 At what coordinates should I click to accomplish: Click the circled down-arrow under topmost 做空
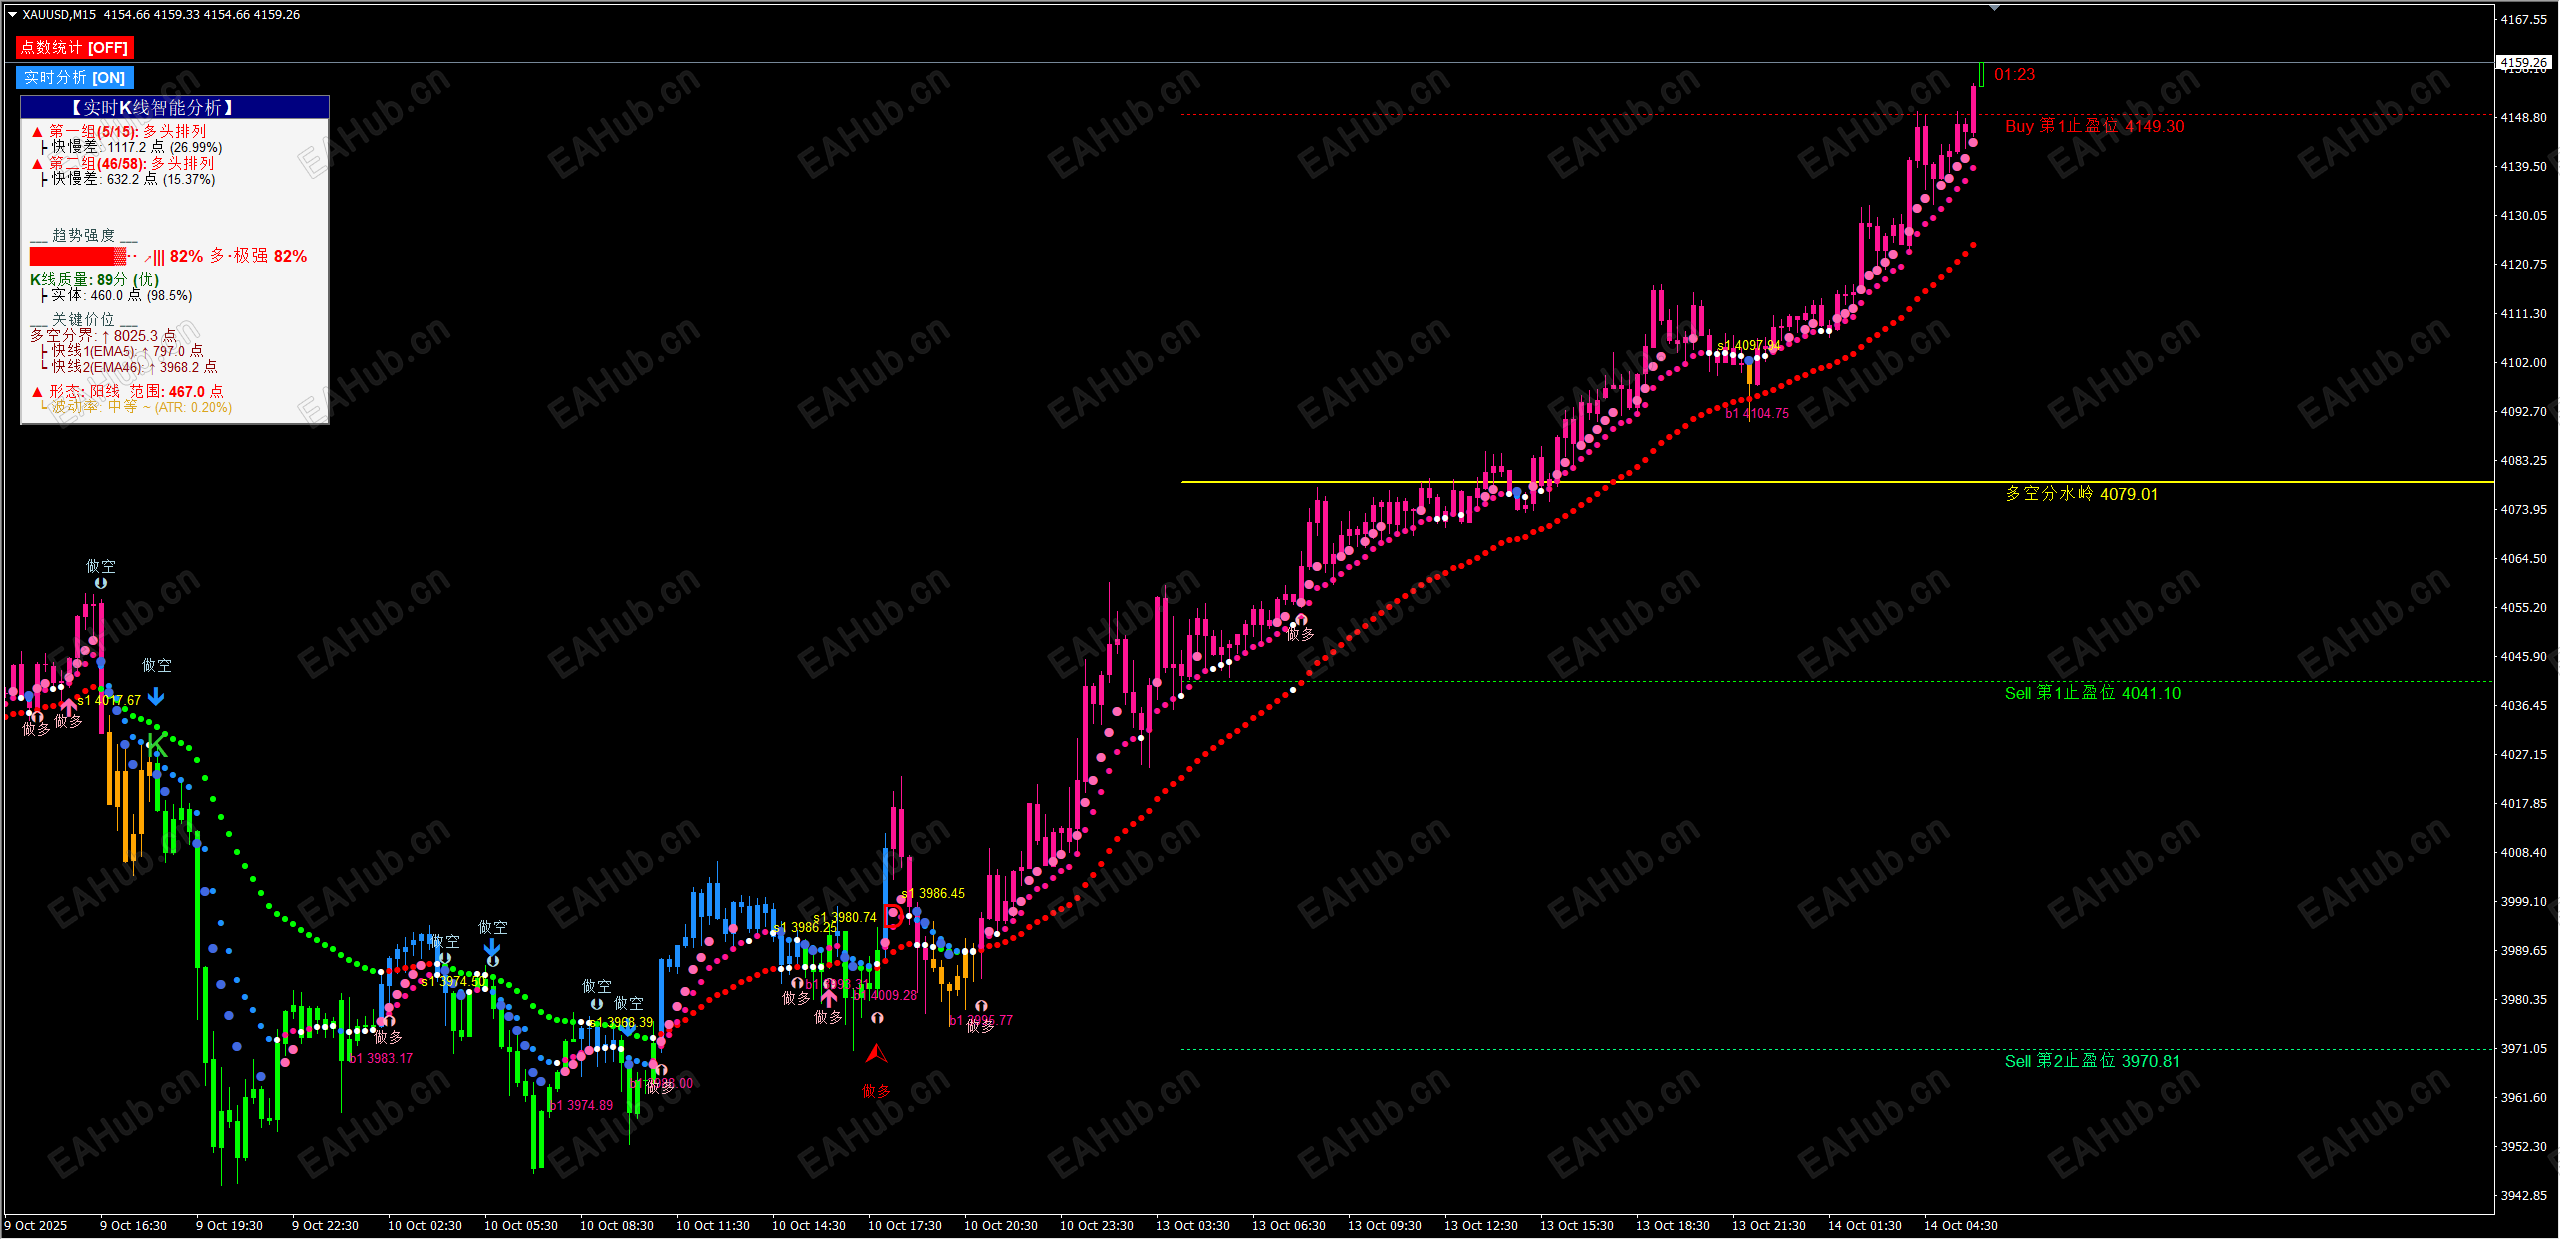point(101,583)
